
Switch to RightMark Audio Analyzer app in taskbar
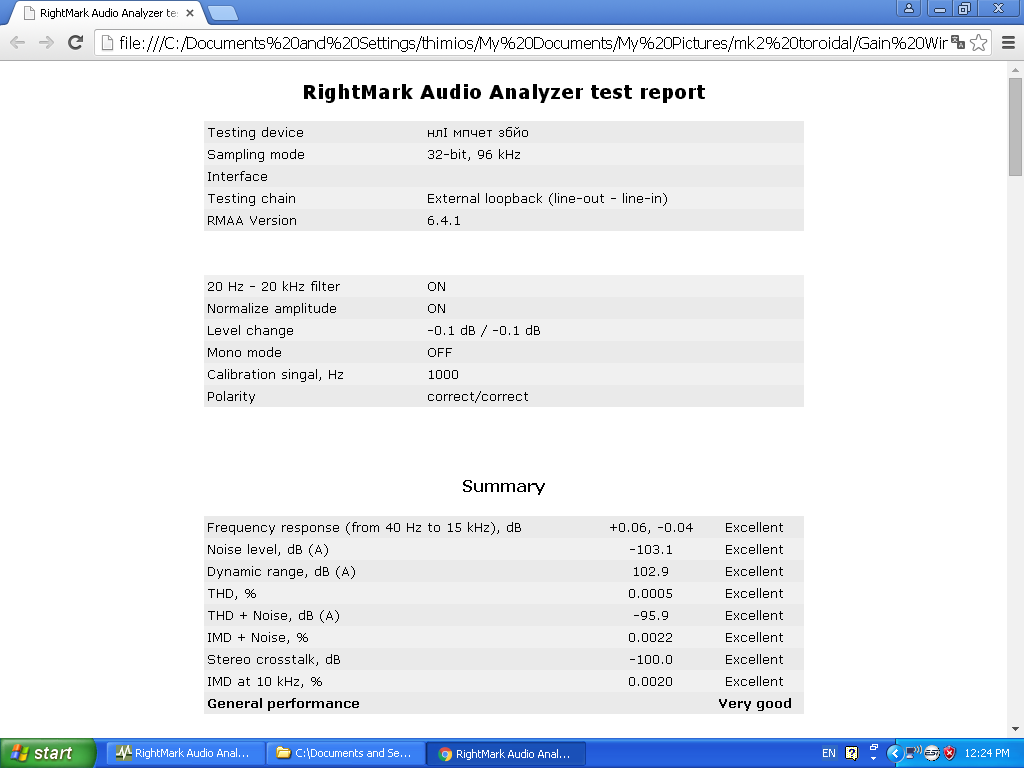(185, 753)
